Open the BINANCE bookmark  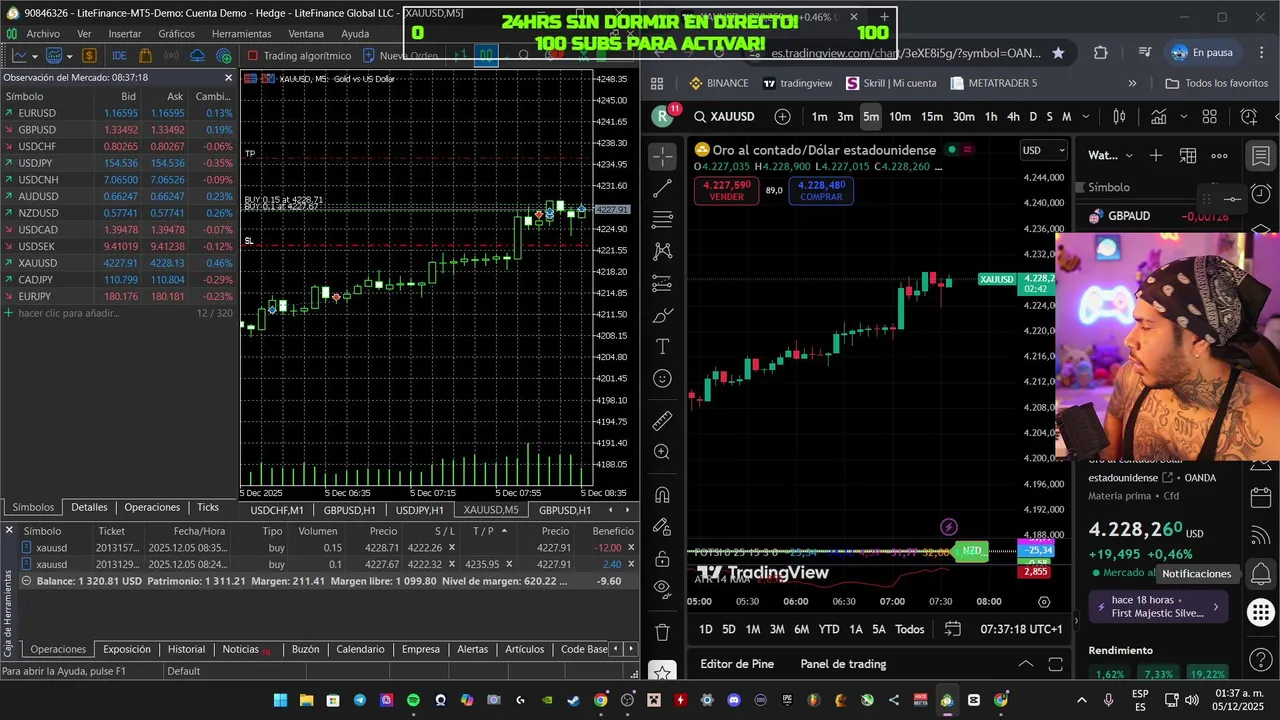point(718,83)
